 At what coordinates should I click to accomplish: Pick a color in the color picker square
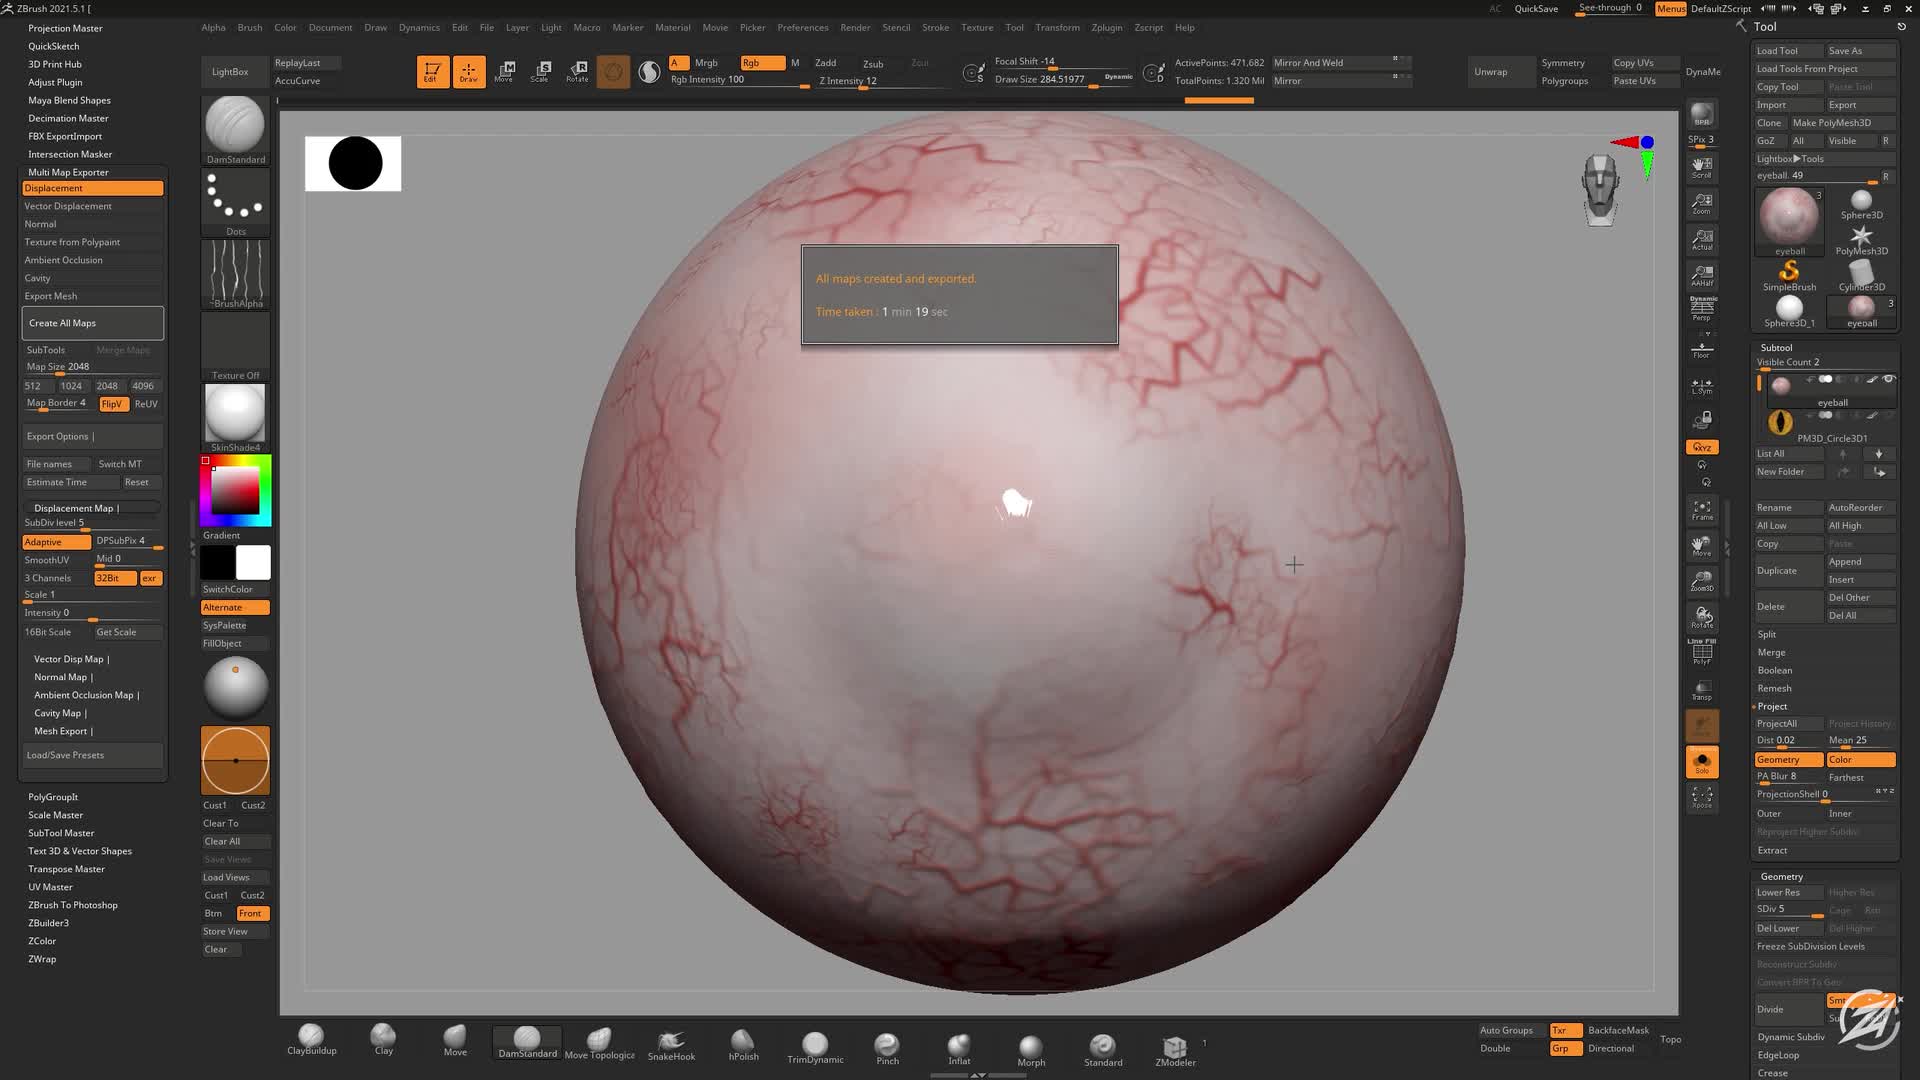[235, 490]
